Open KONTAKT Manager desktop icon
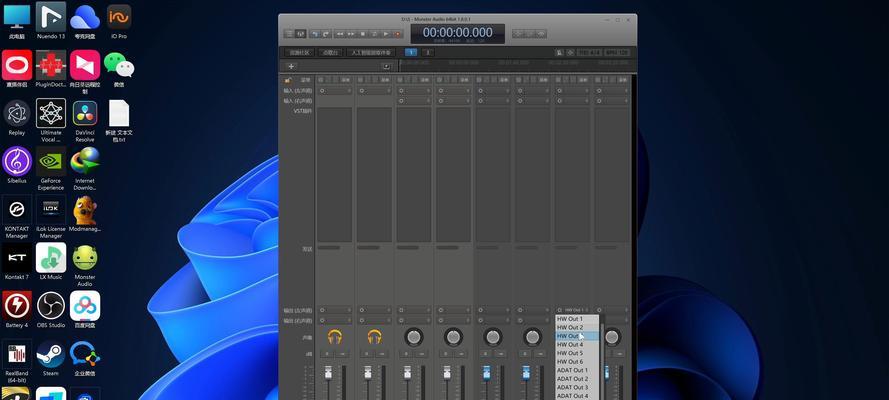The height and width of the screenshot is (400, 889). tap(17, 216)
